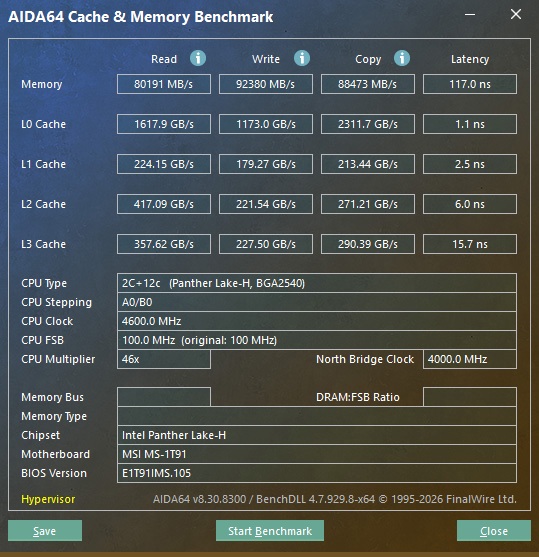Click the L2 Cache read 417.09 GB/s
This screenshot has height=557, width=539.
pyautogui.click(x=164, y=204)
